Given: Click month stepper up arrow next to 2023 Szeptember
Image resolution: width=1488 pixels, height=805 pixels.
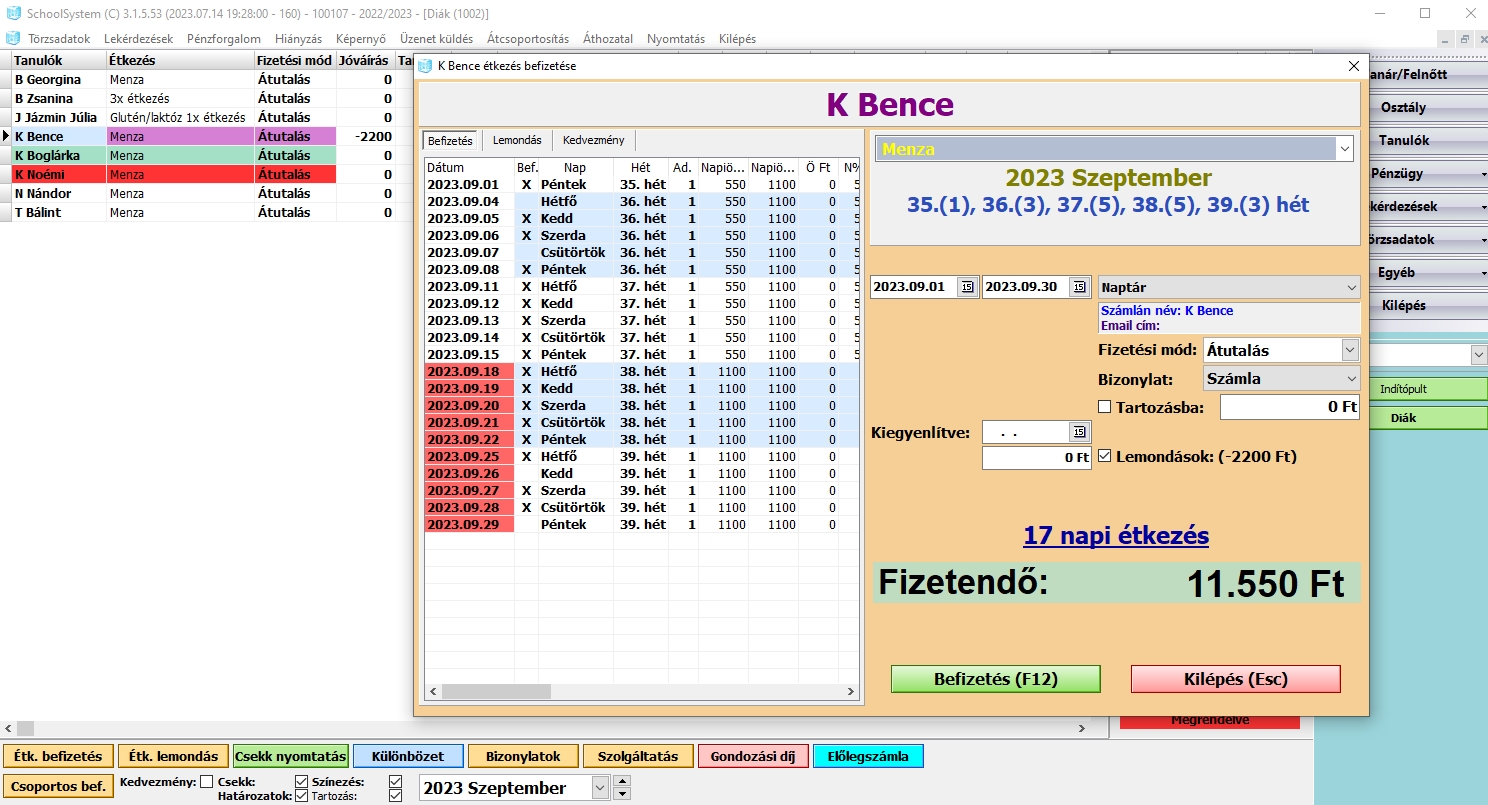Looking at the screenshot, I should coord(622,781).
